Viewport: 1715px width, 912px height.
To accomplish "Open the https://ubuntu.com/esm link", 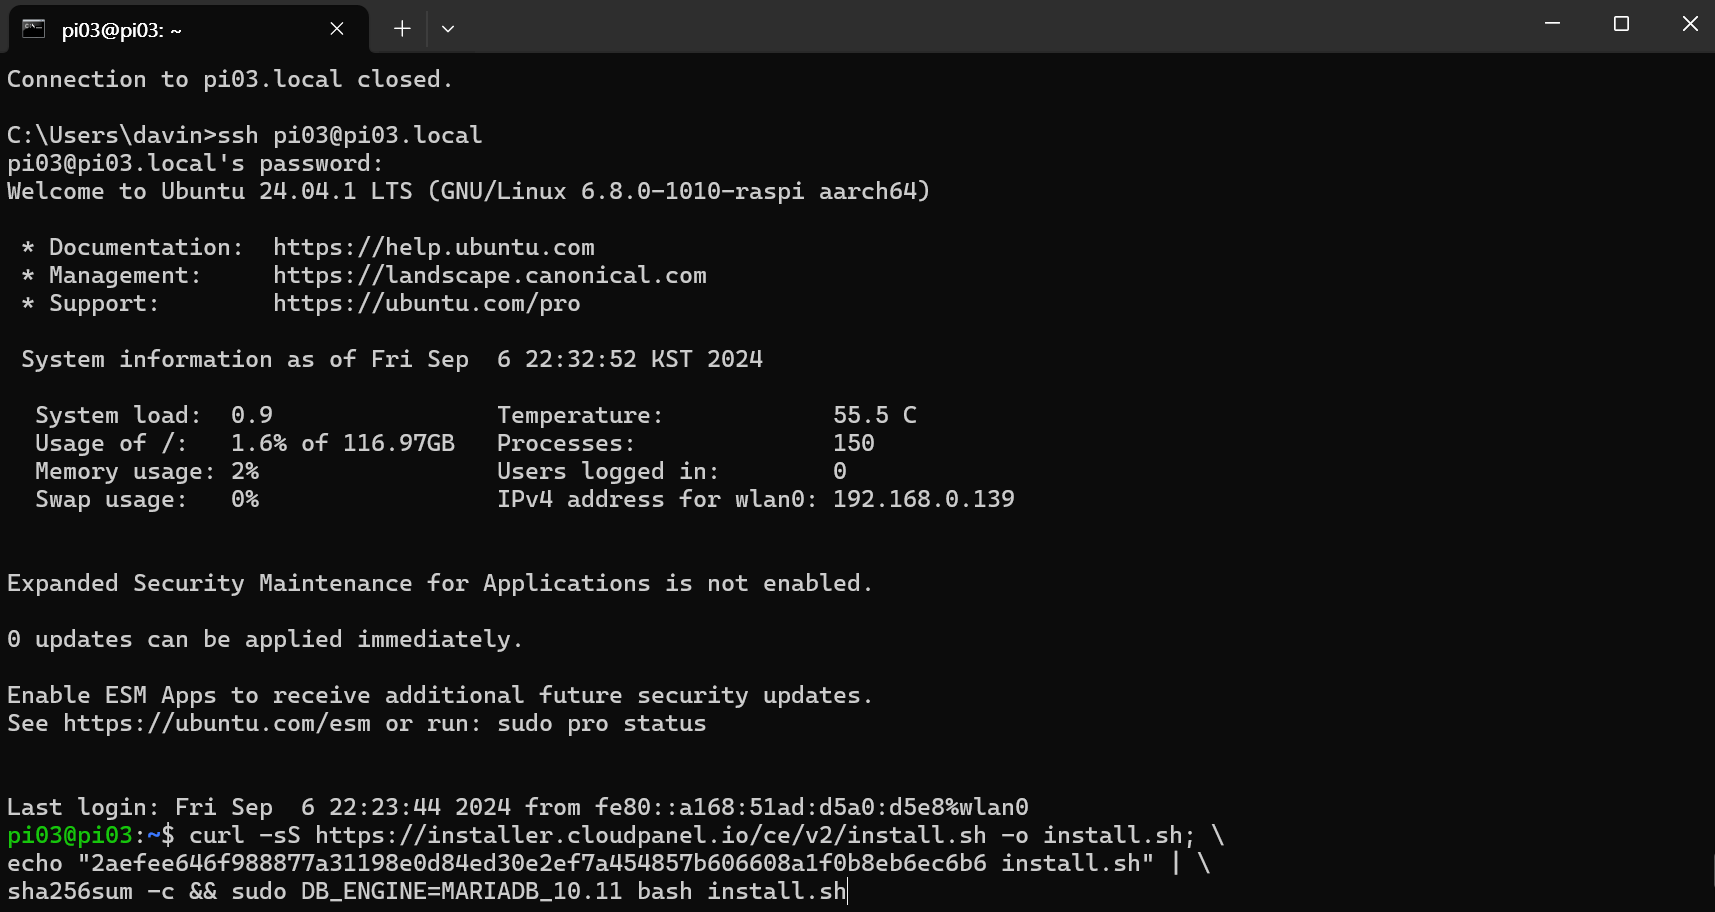I will 217,723.
